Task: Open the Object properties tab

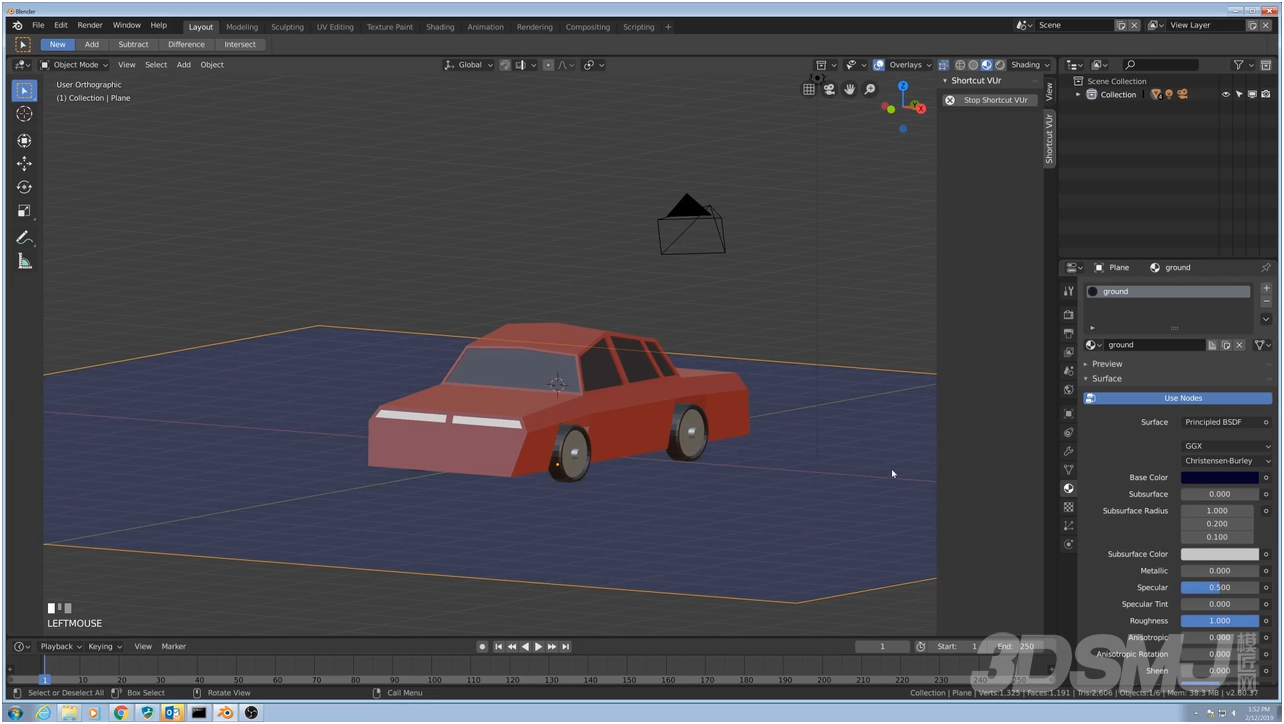Action: (1068, 413)
